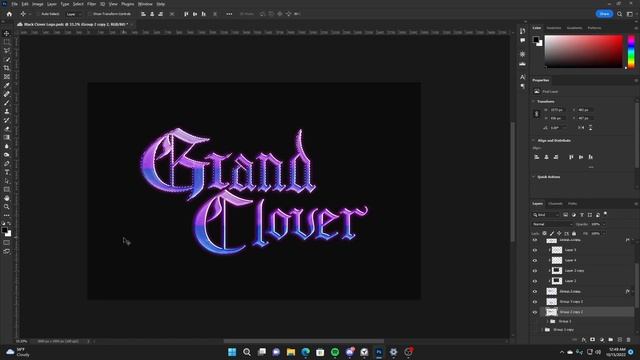Hide the Layer 4 visibility eye
Viewport: 640px width, 360px height.
(x=535, y=260)
